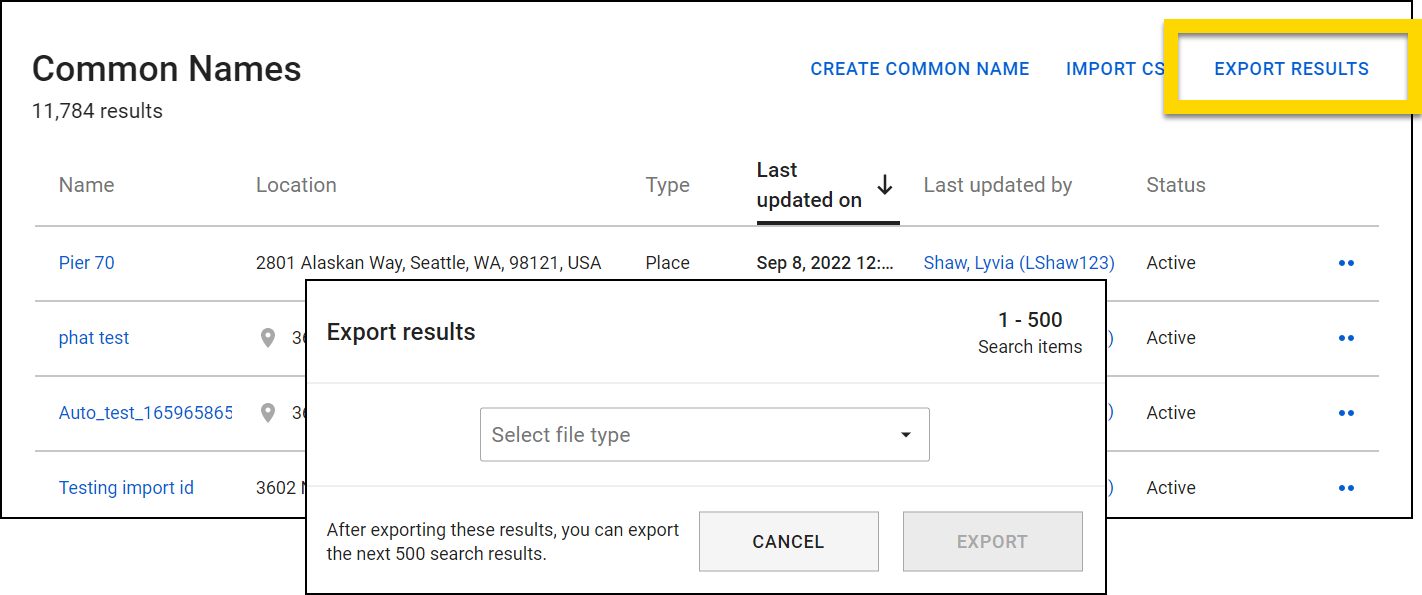
Task: Open the actions menu for Pier 70 row
Action: coord(1346,262)
